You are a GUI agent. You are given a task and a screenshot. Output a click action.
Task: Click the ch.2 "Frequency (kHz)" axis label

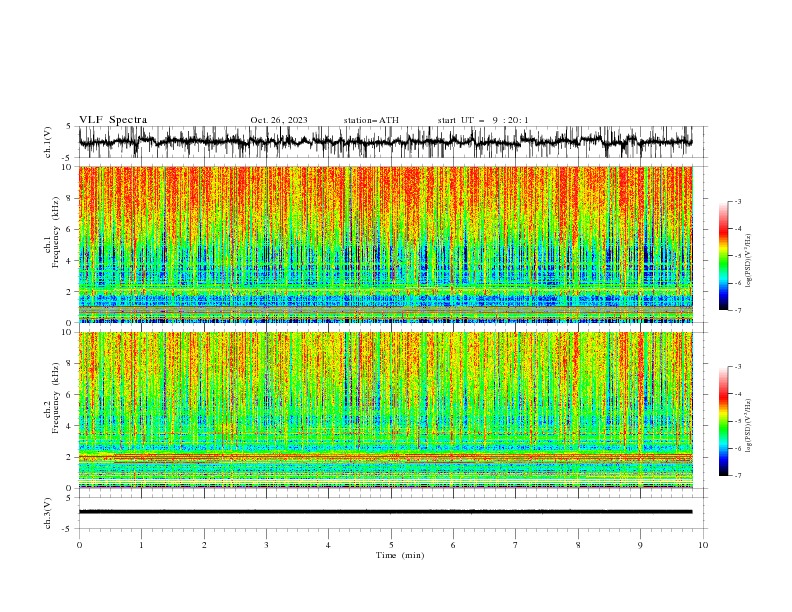point(56,398)
